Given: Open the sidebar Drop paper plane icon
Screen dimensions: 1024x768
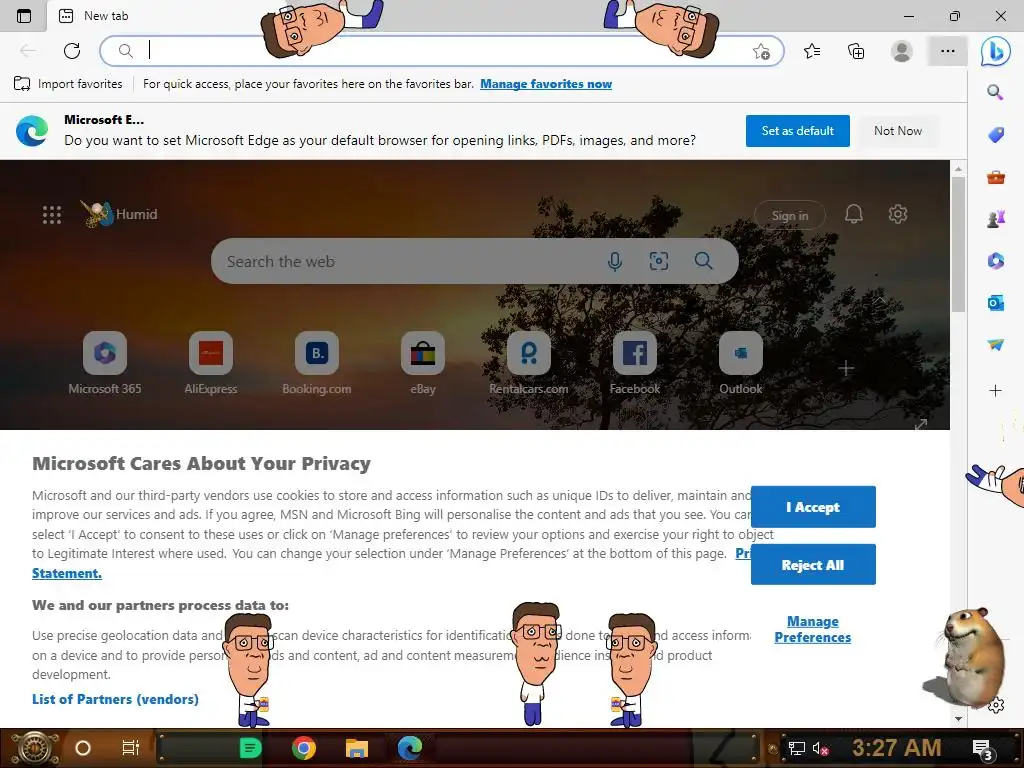Looking at the screenshot, I should click(995, 344).
